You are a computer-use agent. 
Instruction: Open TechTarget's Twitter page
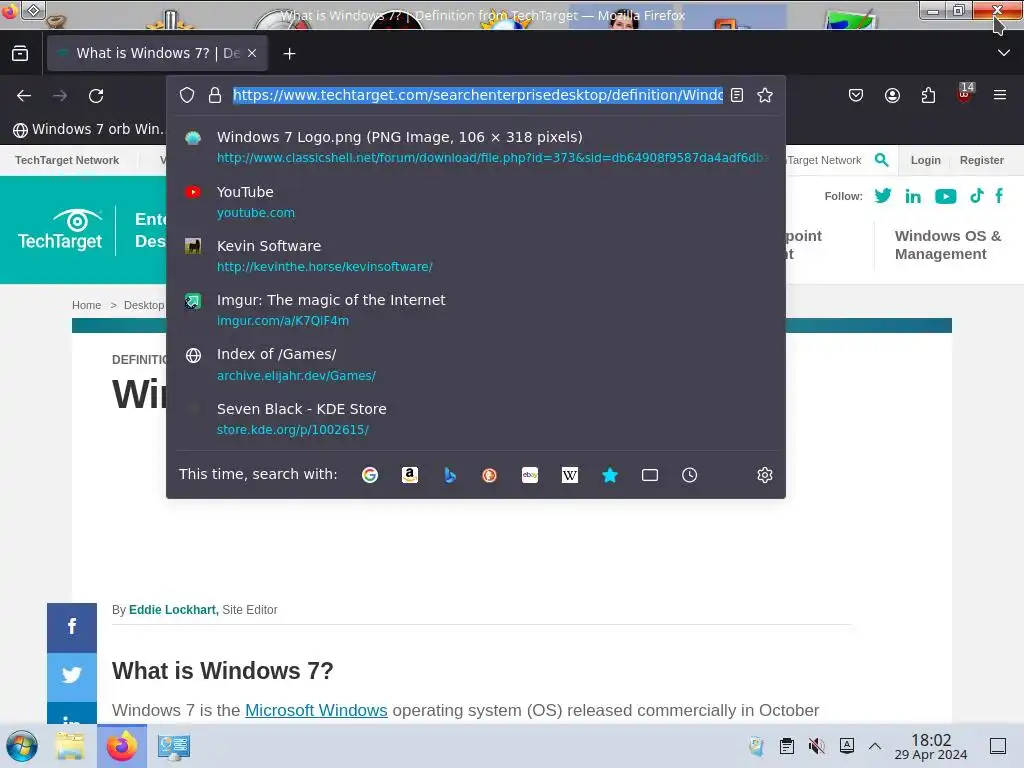882,196
